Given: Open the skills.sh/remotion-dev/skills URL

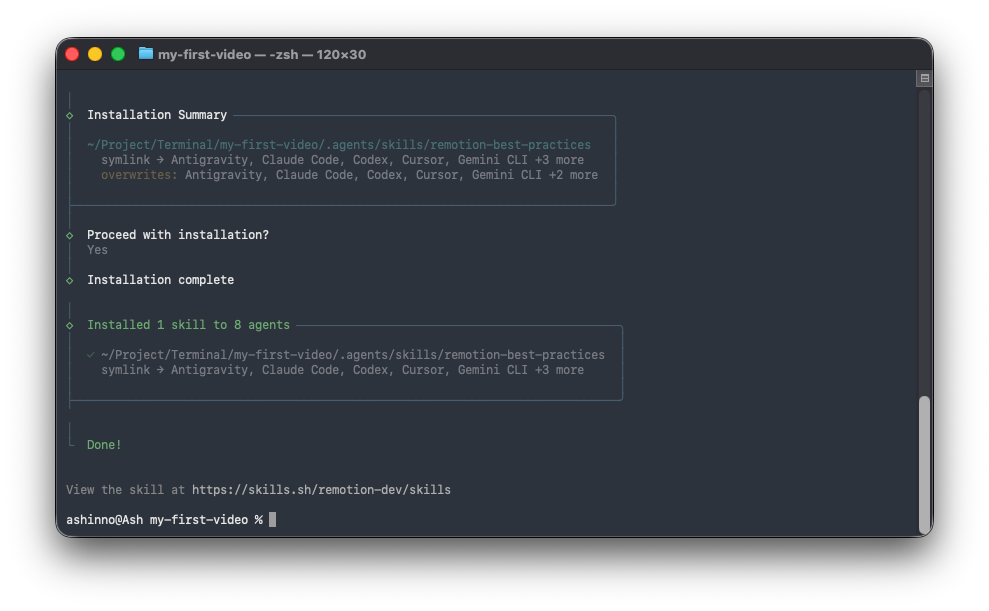Looking at the screenshot, I should pos(321,490).
